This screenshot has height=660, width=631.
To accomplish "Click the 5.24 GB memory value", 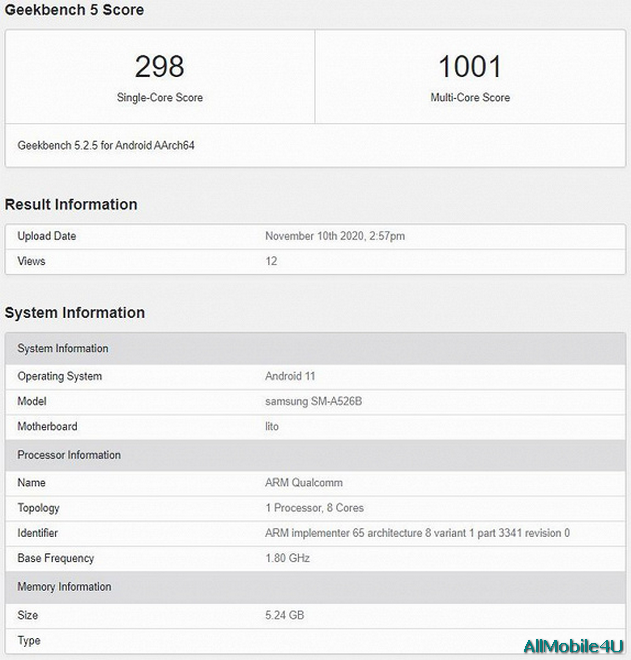I will [x=285, y=615].
